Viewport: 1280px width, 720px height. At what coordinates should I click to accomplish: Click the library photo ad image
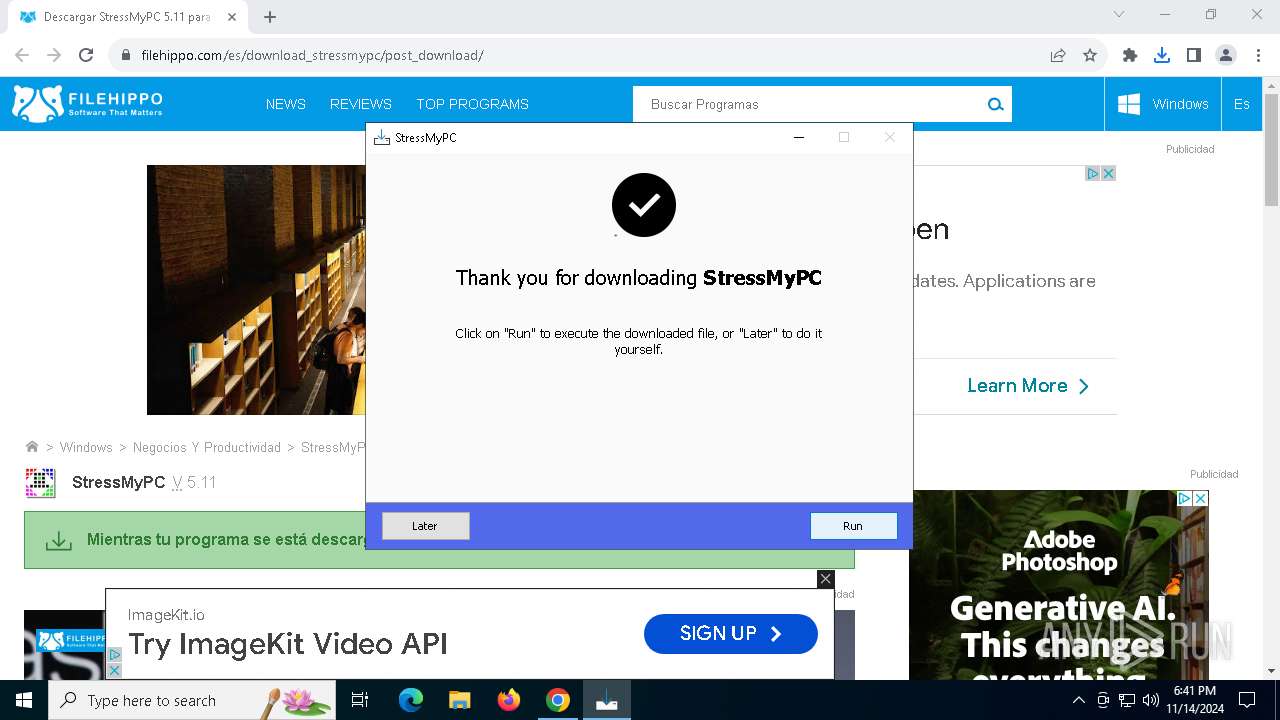[256, 290]
